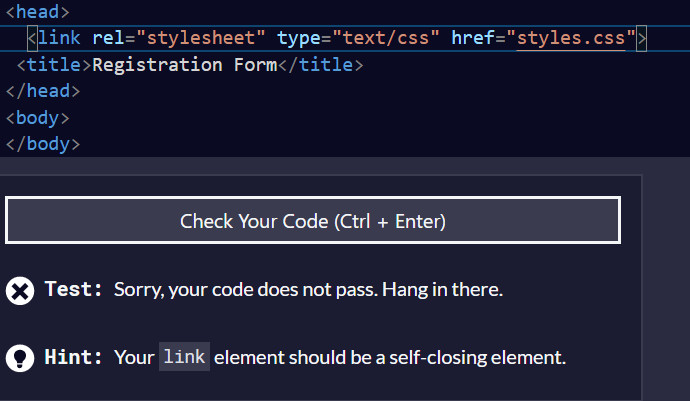Screen dimensions: 690x401
Task: Open the styles.css href link
Action: pyautogui.click(x=571, y=38)
